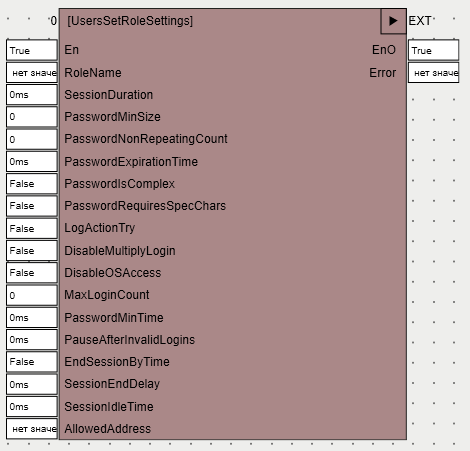Click the block order number 0
Image resolution: width=470 pixels, height=451 pixels.
click(54, 21)
